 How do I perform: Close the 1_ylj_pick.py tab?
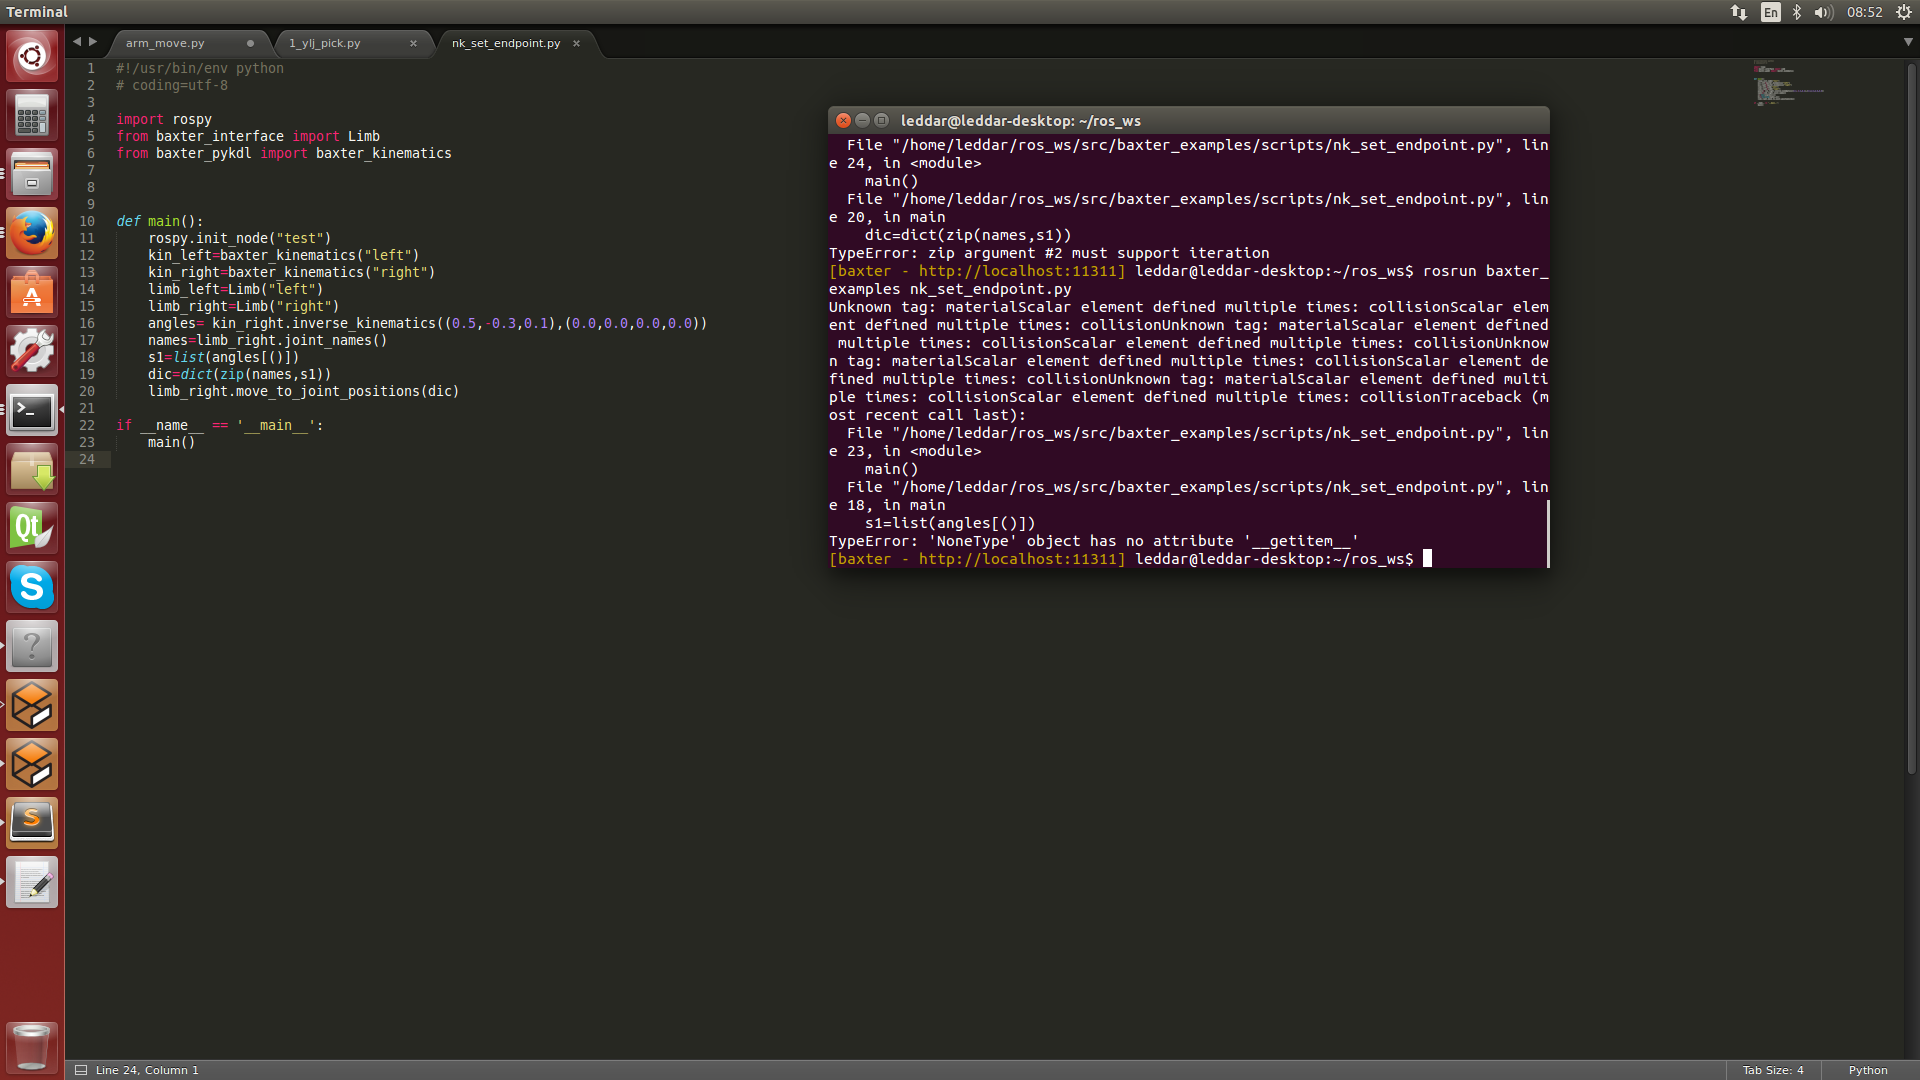[413, 43]
